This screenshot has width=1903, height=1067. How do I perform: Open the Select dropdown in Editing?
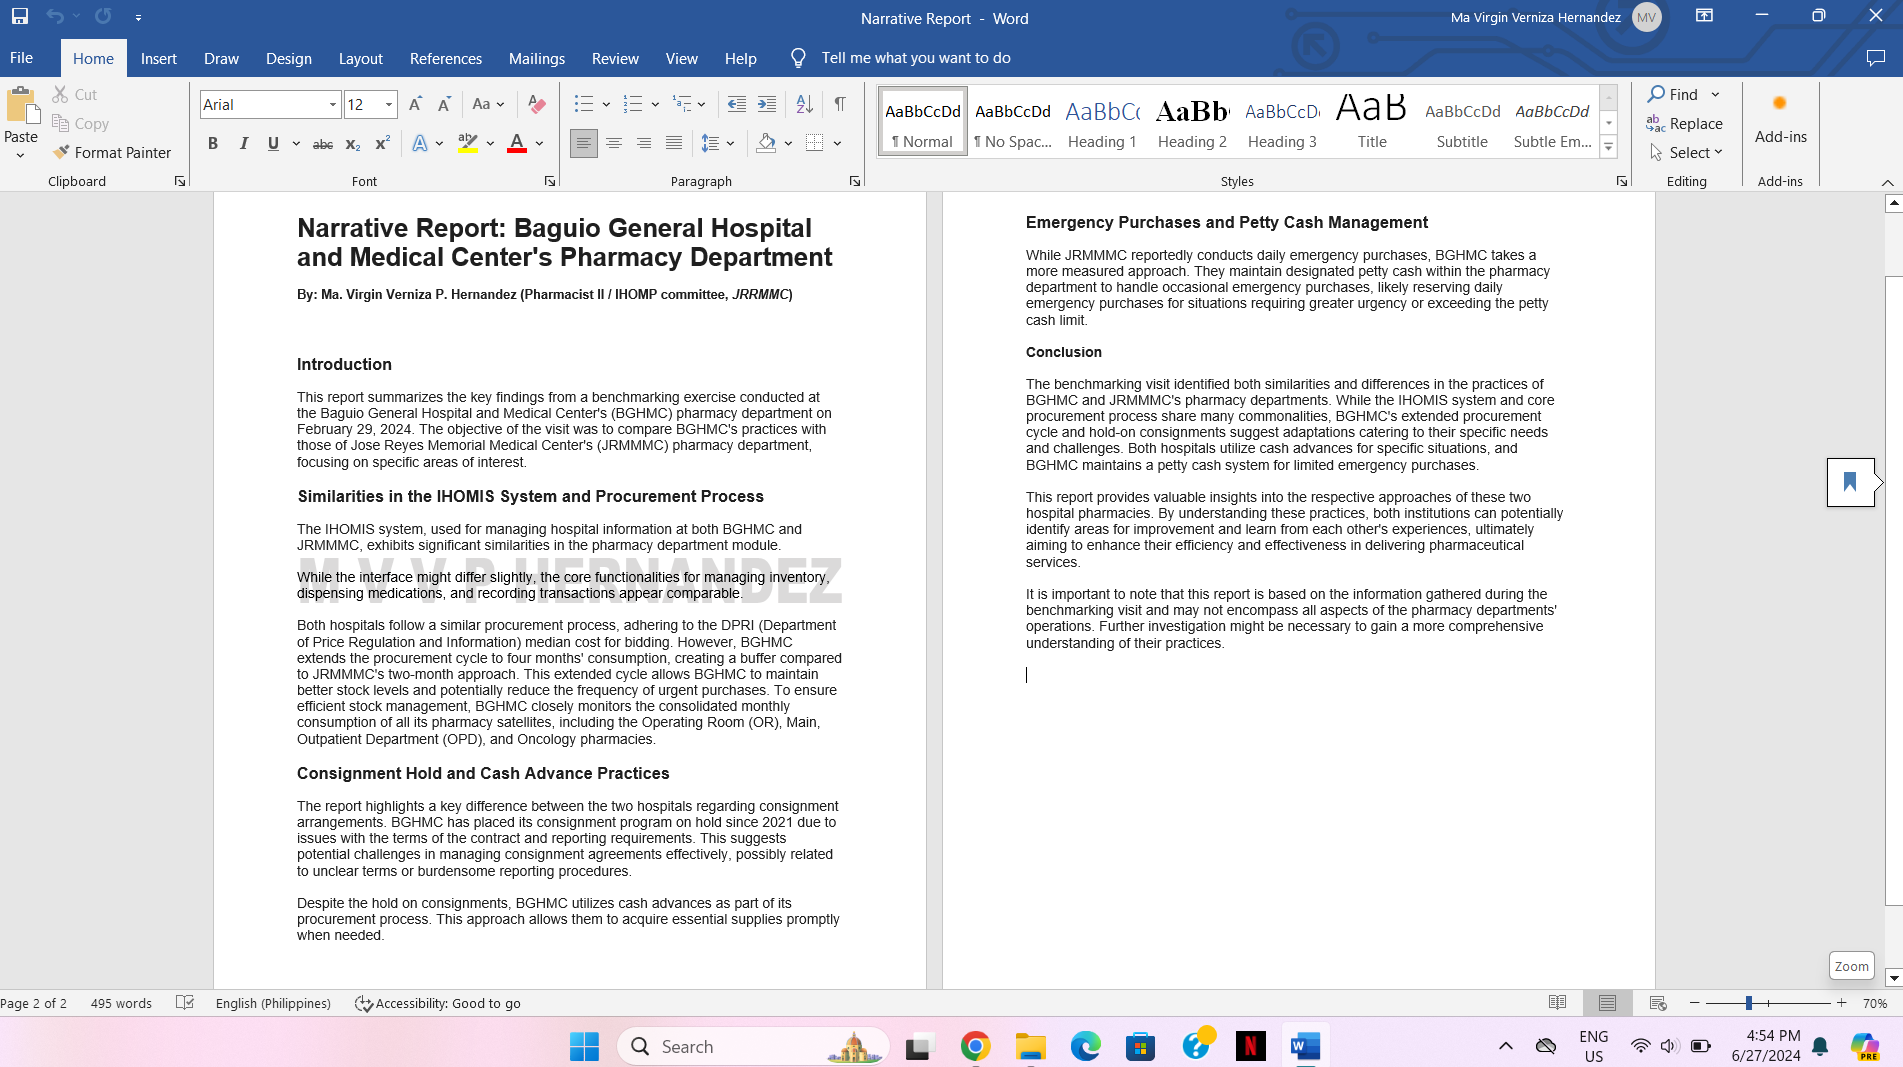1686,152
